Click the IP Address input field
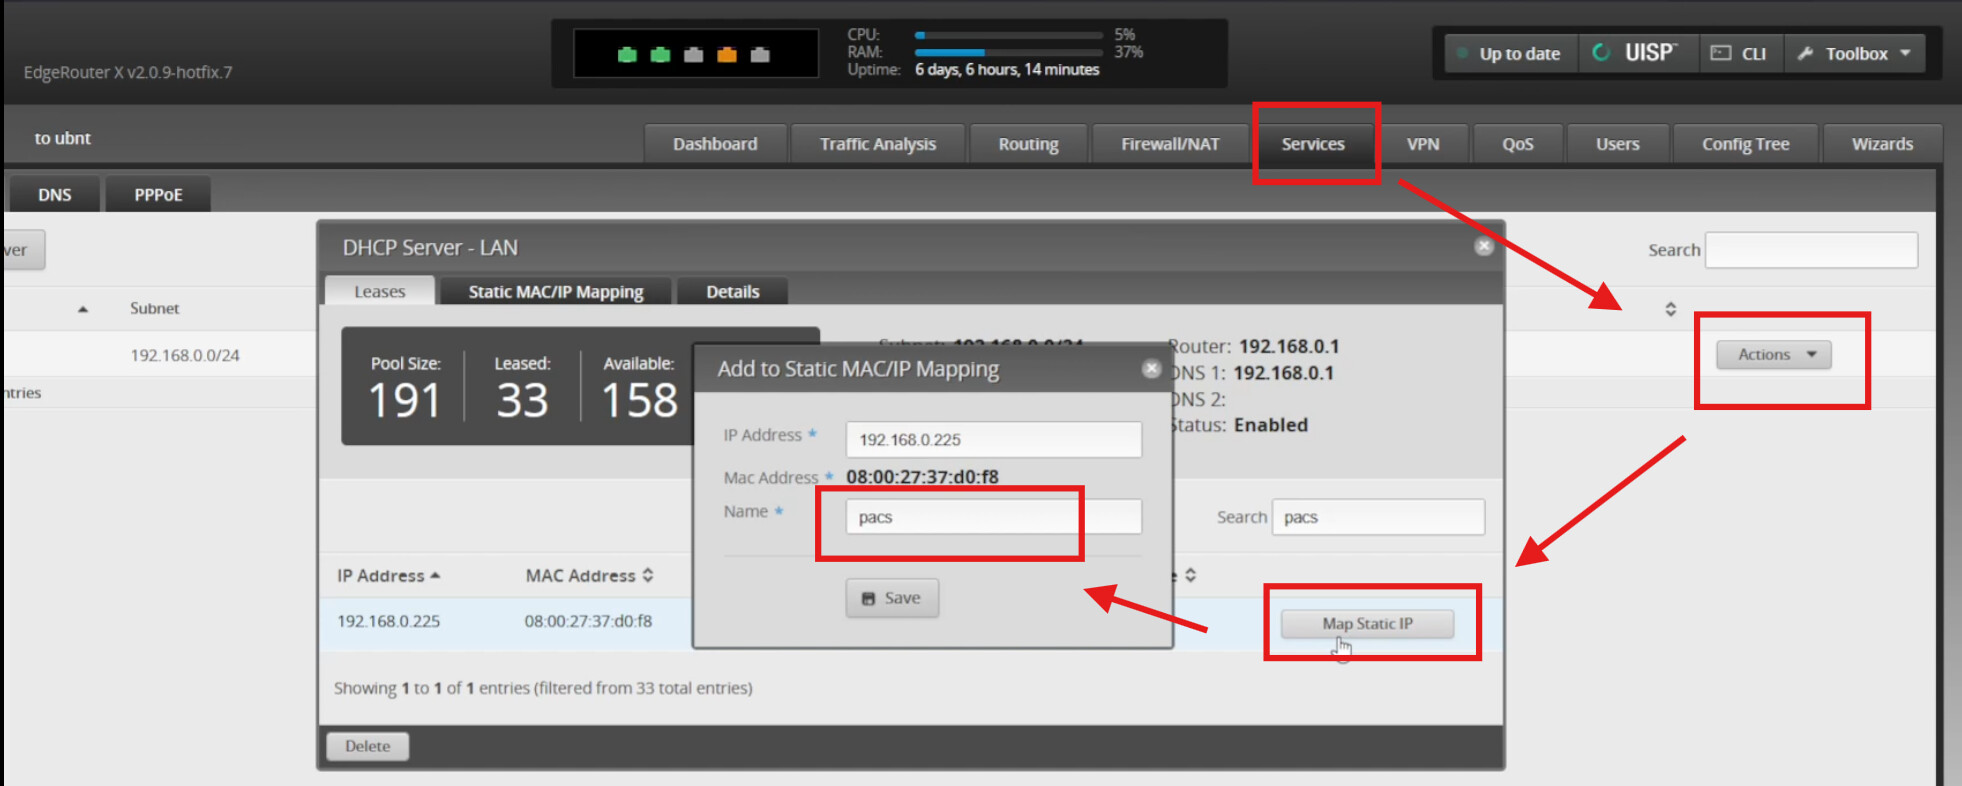 [x=992, y=440]
